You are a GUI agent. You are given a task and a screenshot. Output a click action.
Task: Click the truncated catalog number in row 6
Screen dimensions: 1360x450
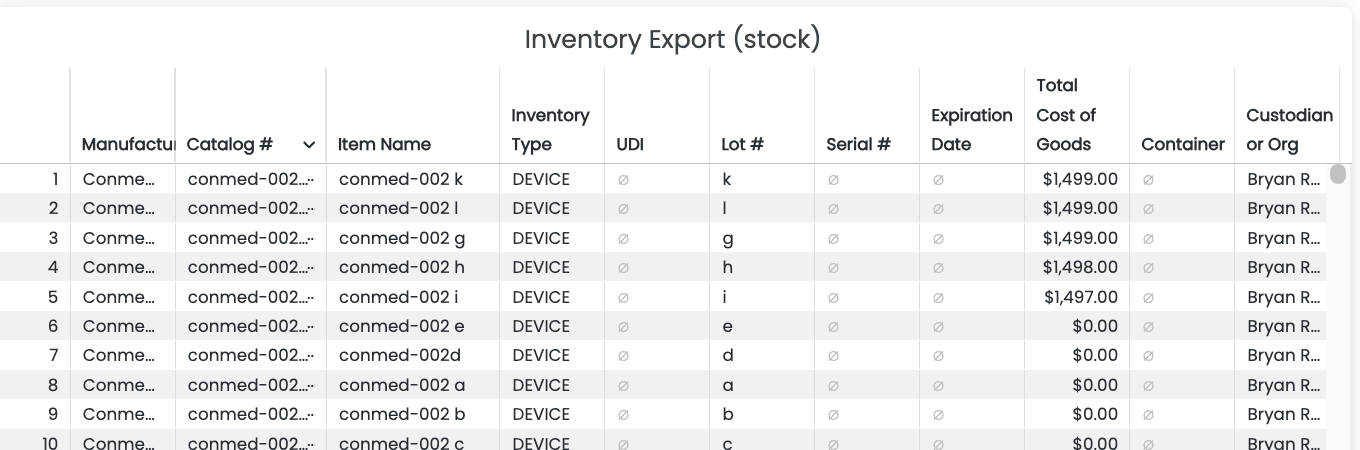[x=250, y=327]
